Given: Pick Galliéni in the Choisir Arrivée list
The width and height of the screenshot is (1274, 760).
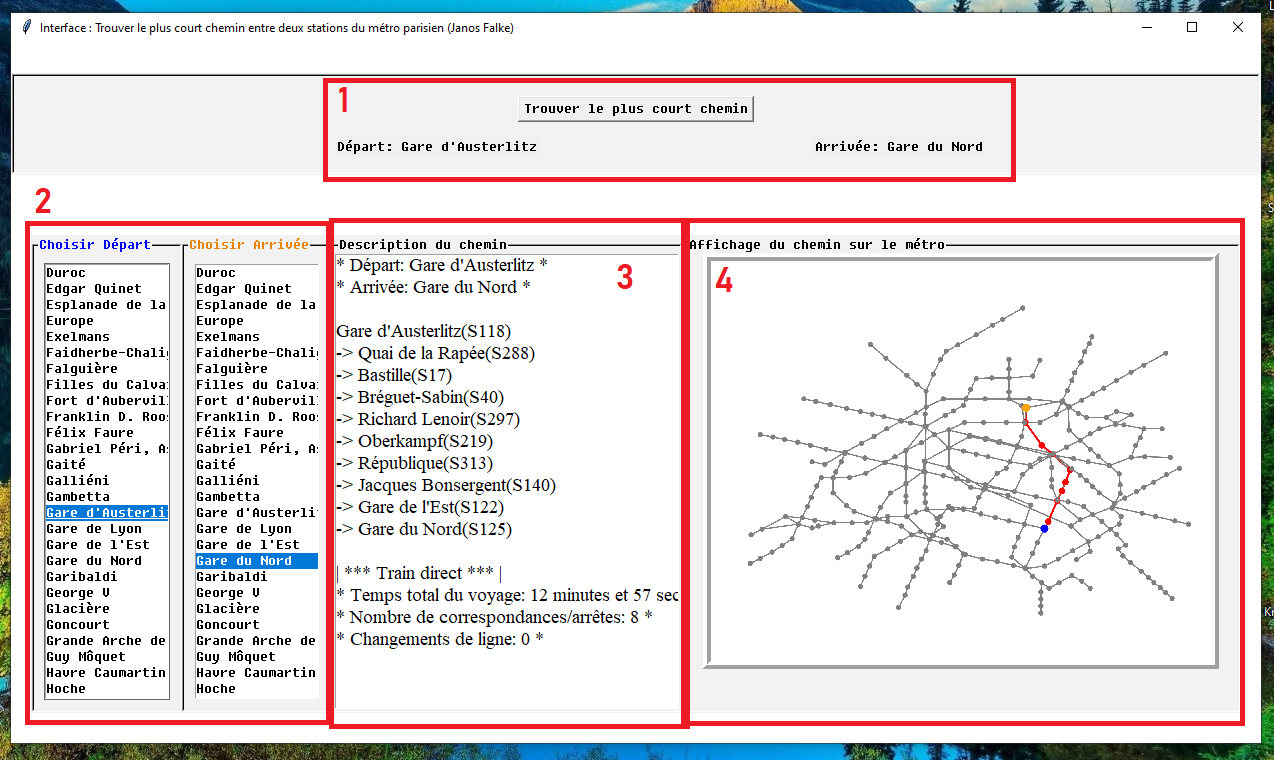Looking at the screenshot, I should pos(256,481).
